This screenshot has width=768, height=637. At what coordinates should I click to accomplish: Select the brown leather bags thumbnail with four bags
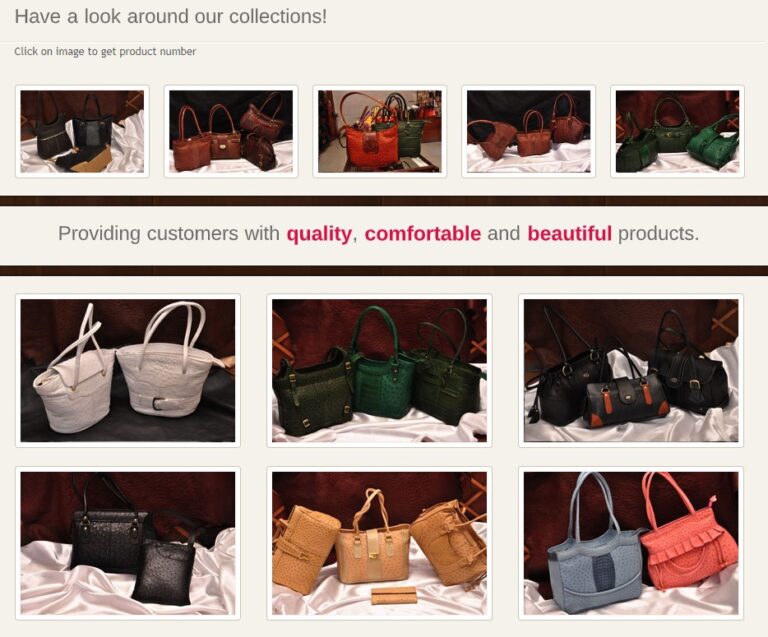point(231,131)
